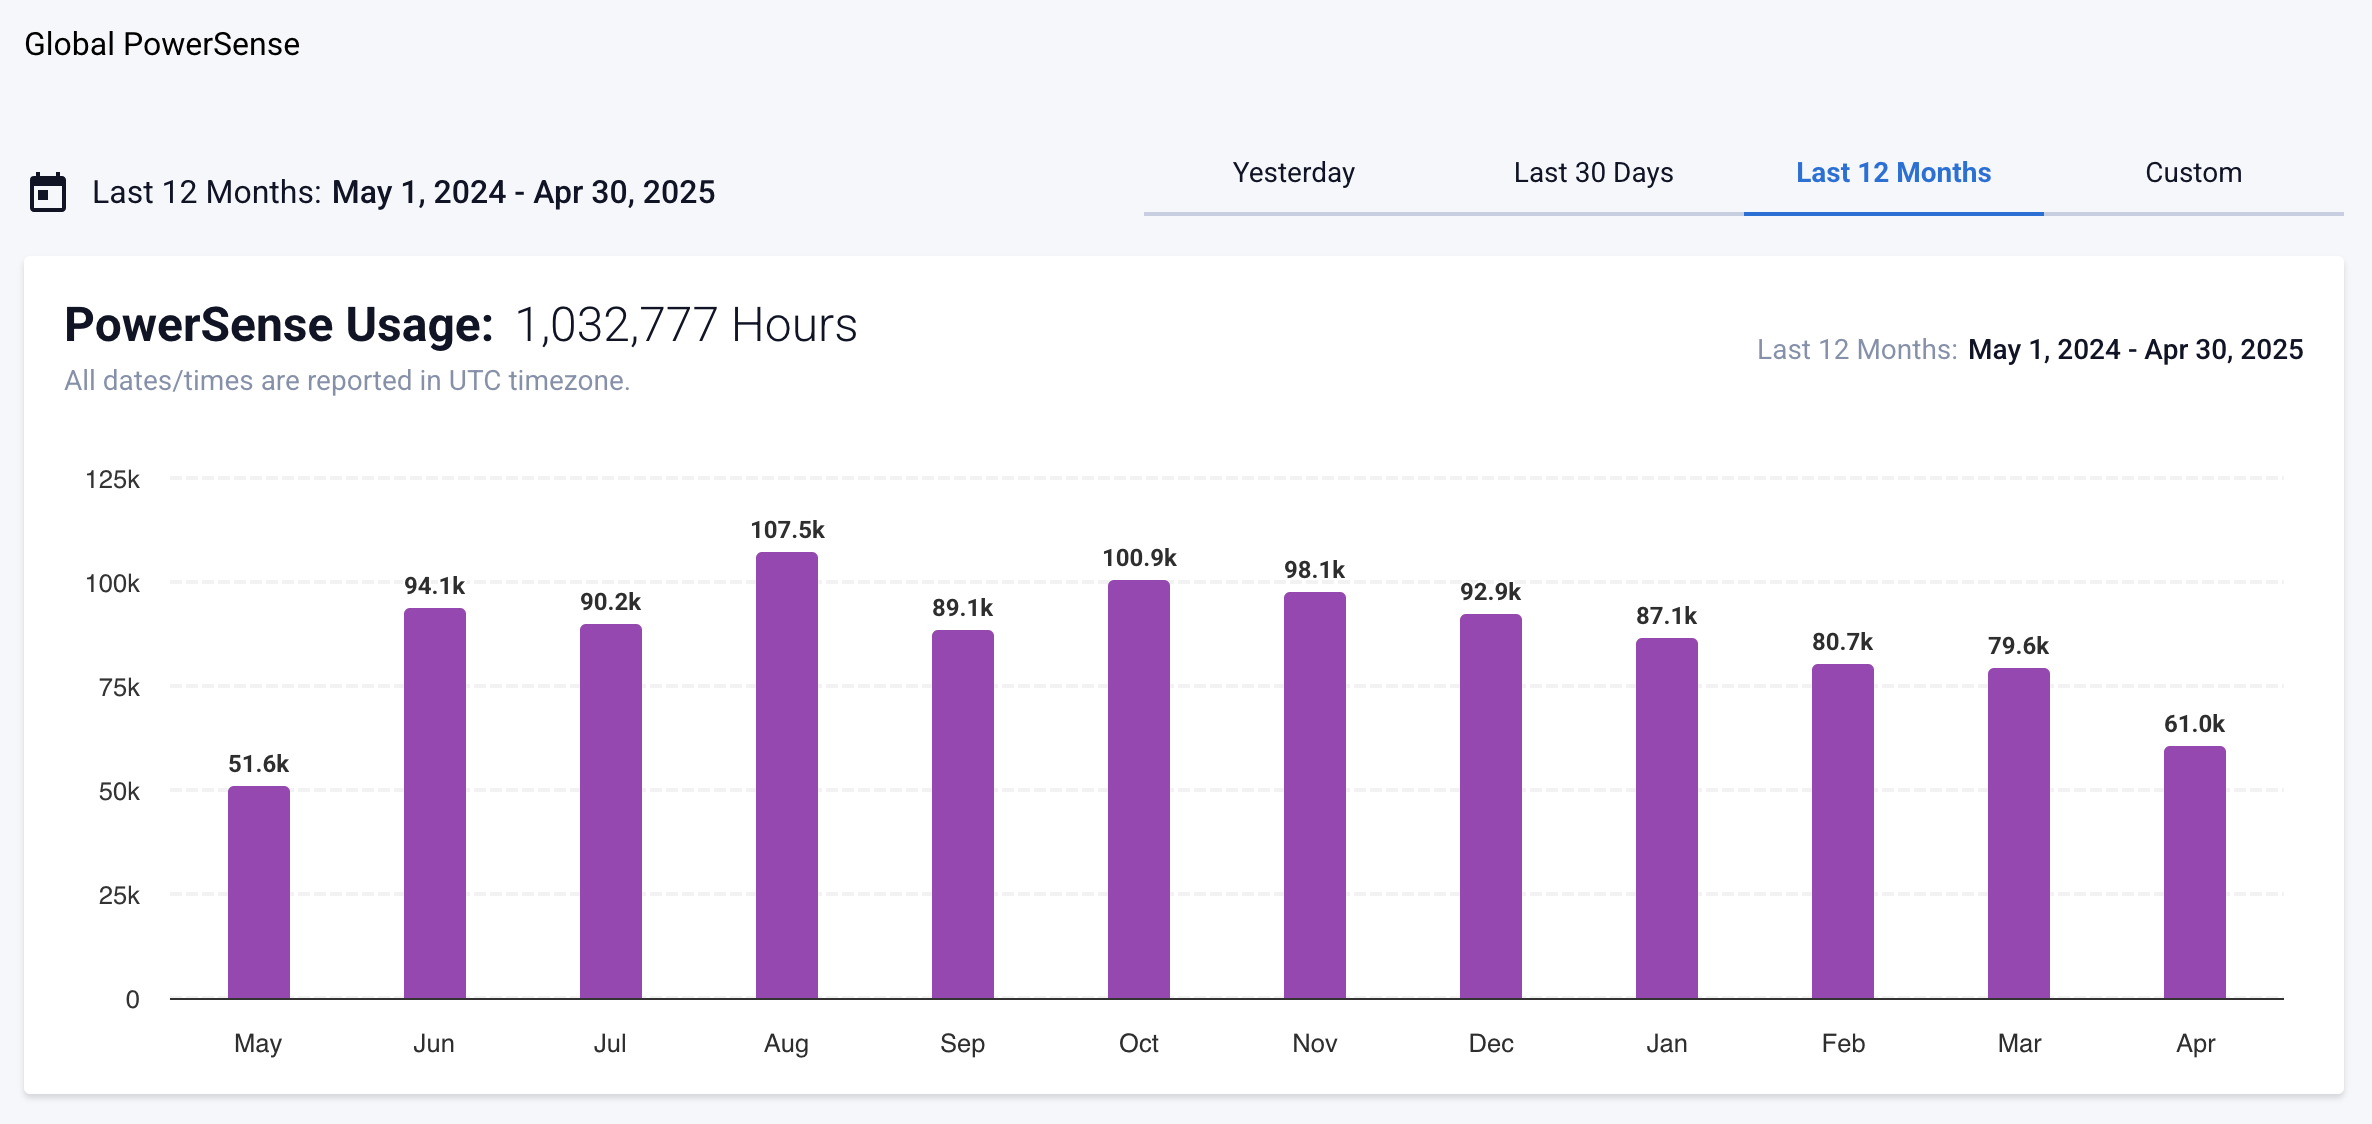
Task: Click the PowerSense Usage heading
Action: click(279, 325)
